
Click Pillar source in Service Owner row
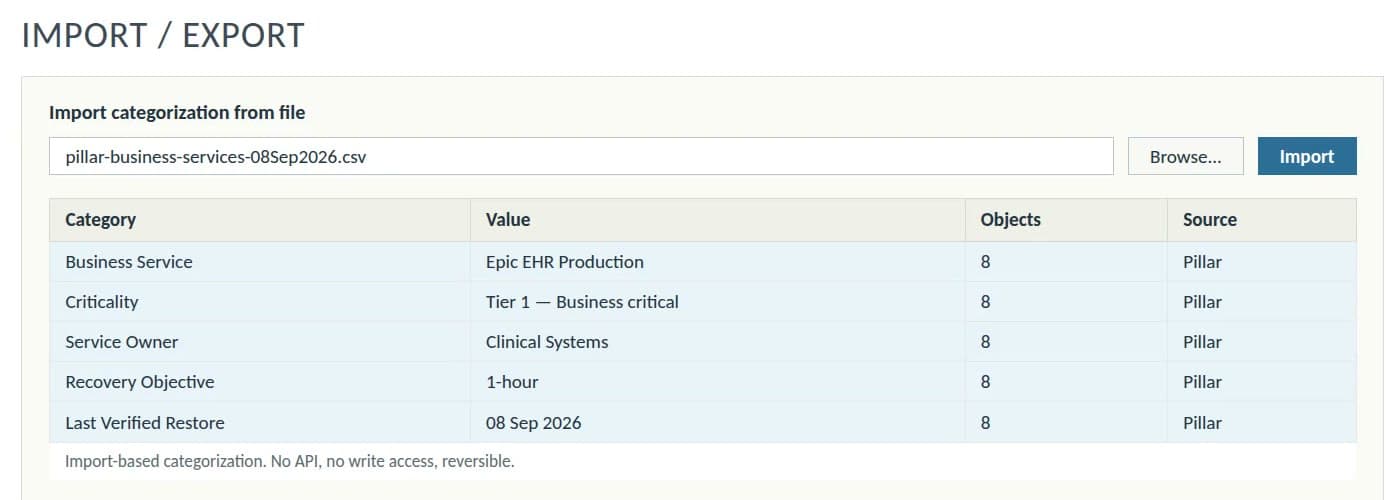tap(1202, 342)
